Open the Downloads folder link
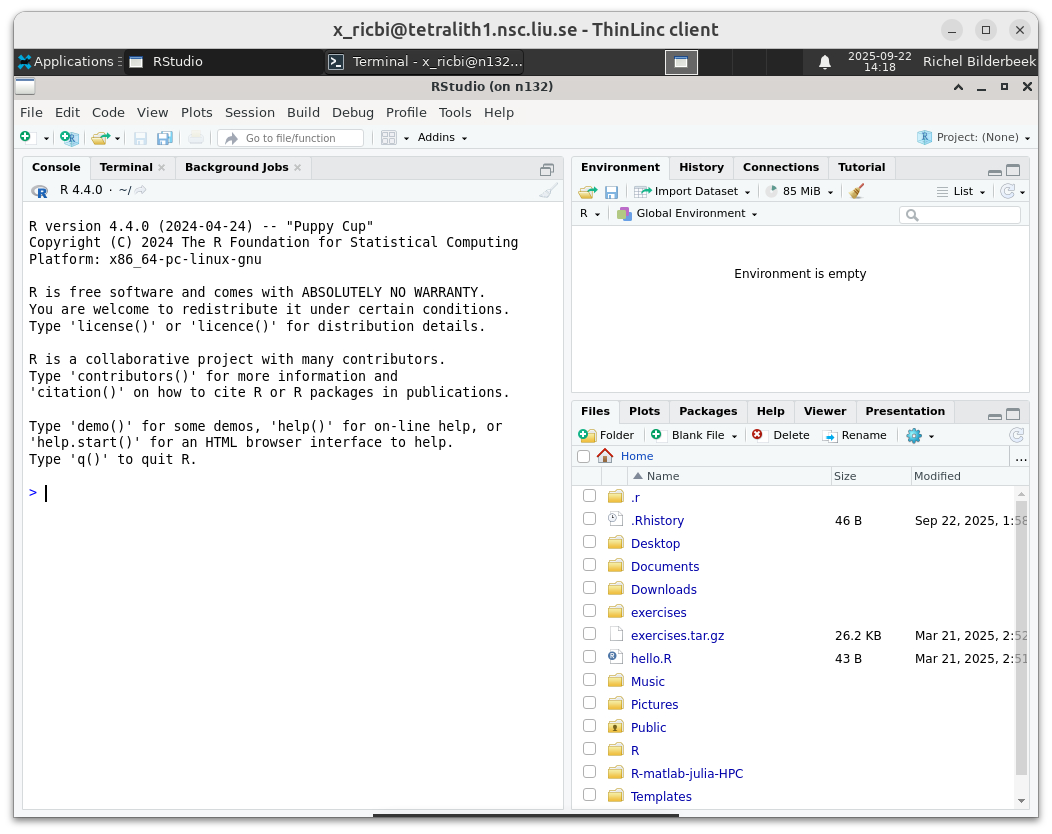 coord(663,589)
